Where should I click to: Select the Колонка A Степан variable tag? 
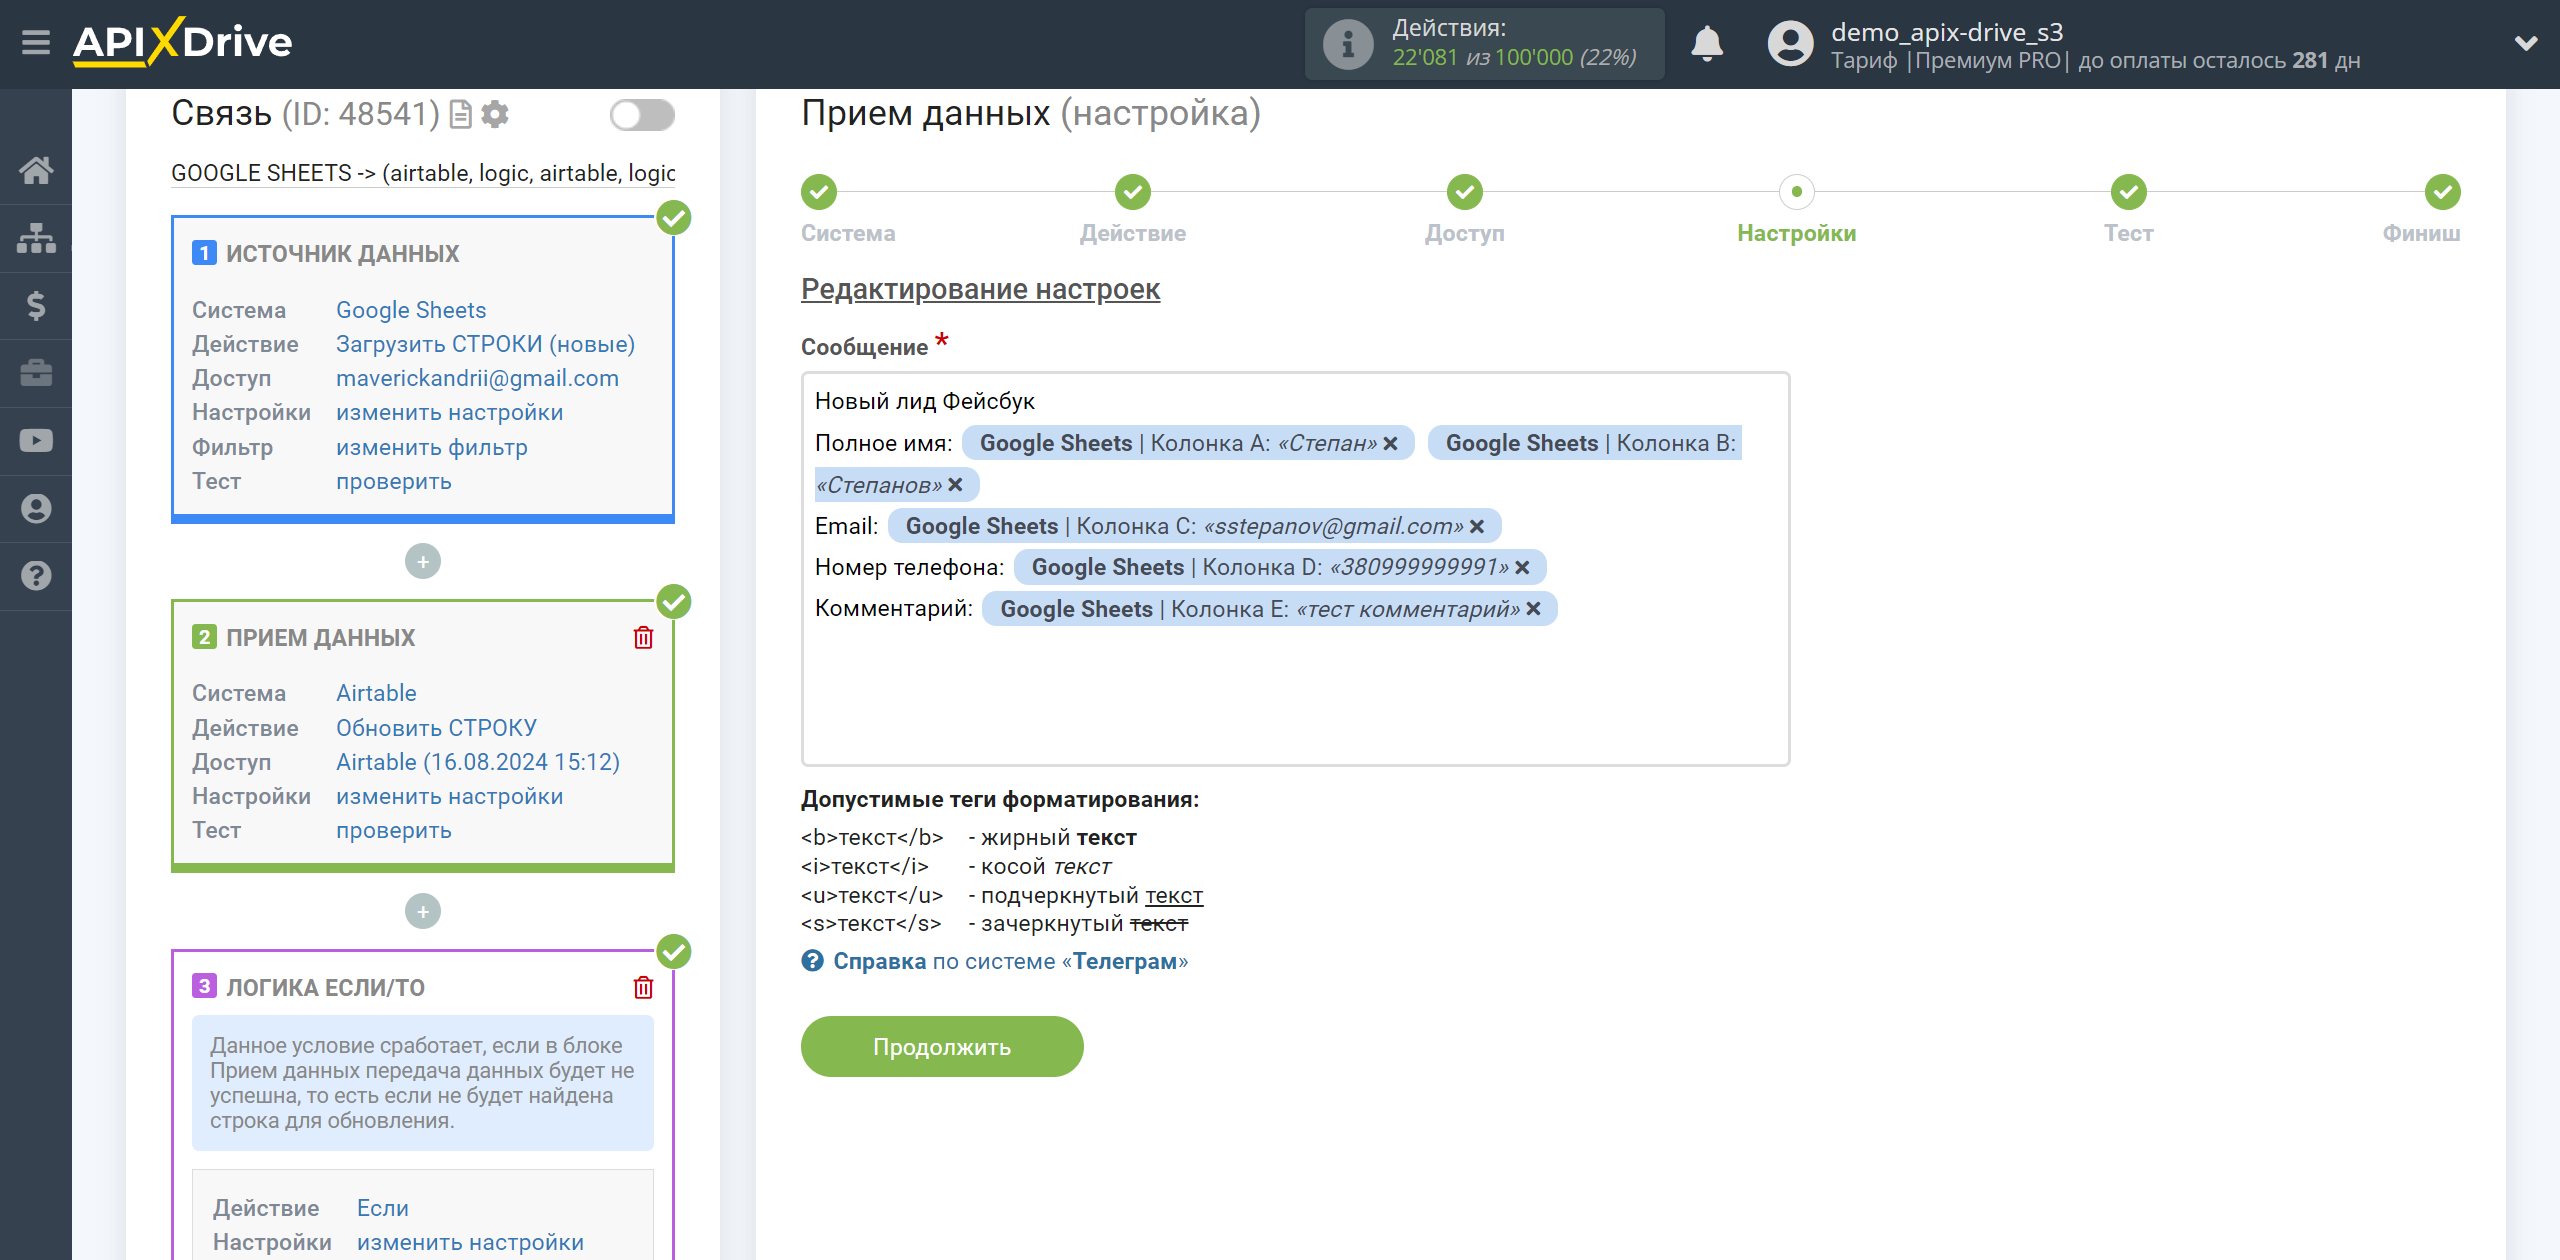click(x=1188, y=444)
